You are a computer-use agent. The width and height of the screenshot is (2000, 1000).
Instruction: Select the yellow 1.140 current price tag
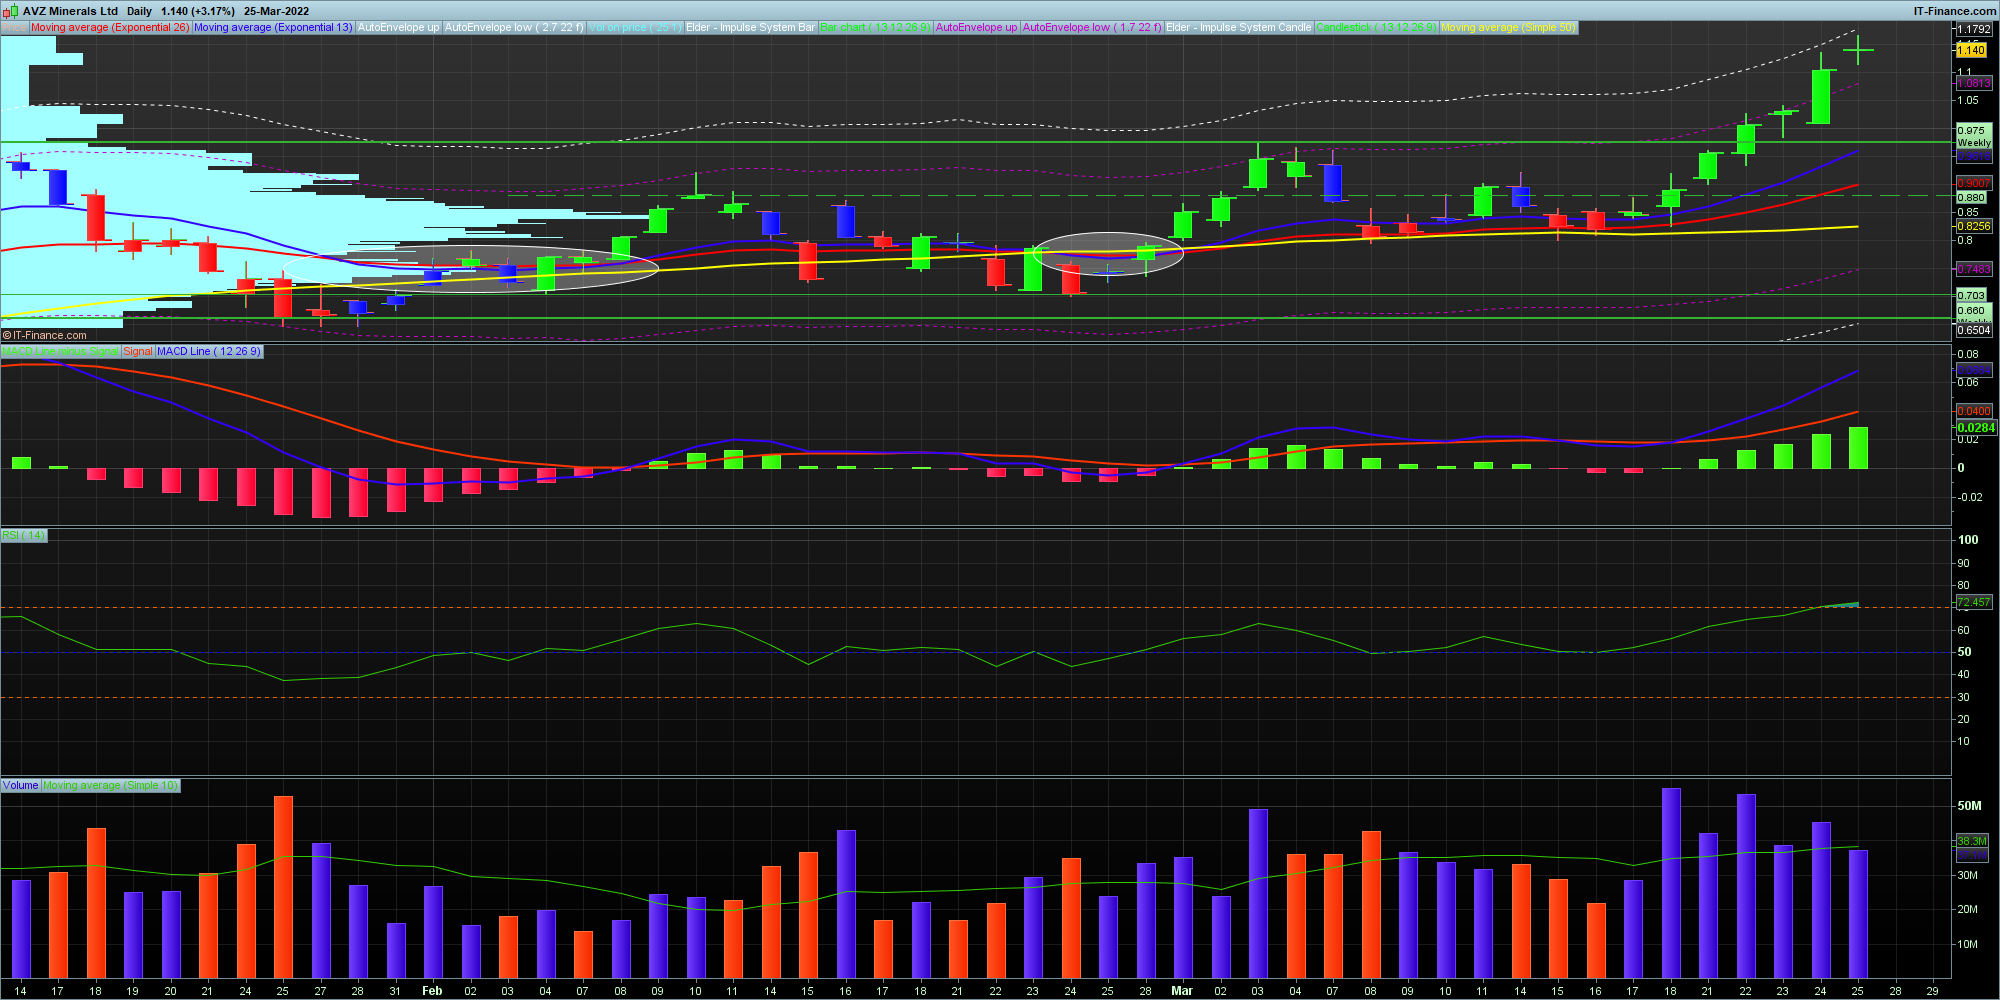click(1971, 50)
